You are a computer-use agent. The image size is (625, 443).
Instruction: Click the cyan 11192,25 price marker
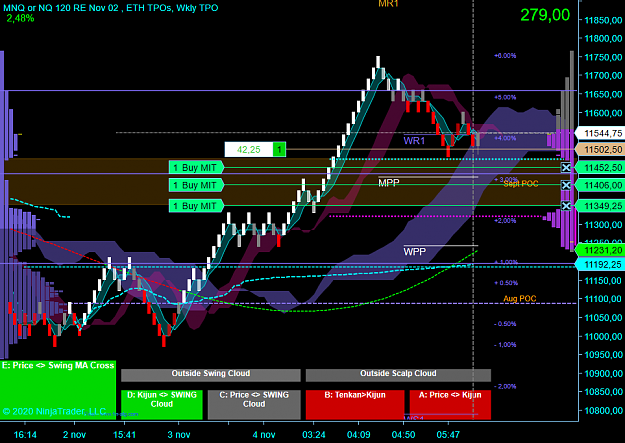(601, 264)
